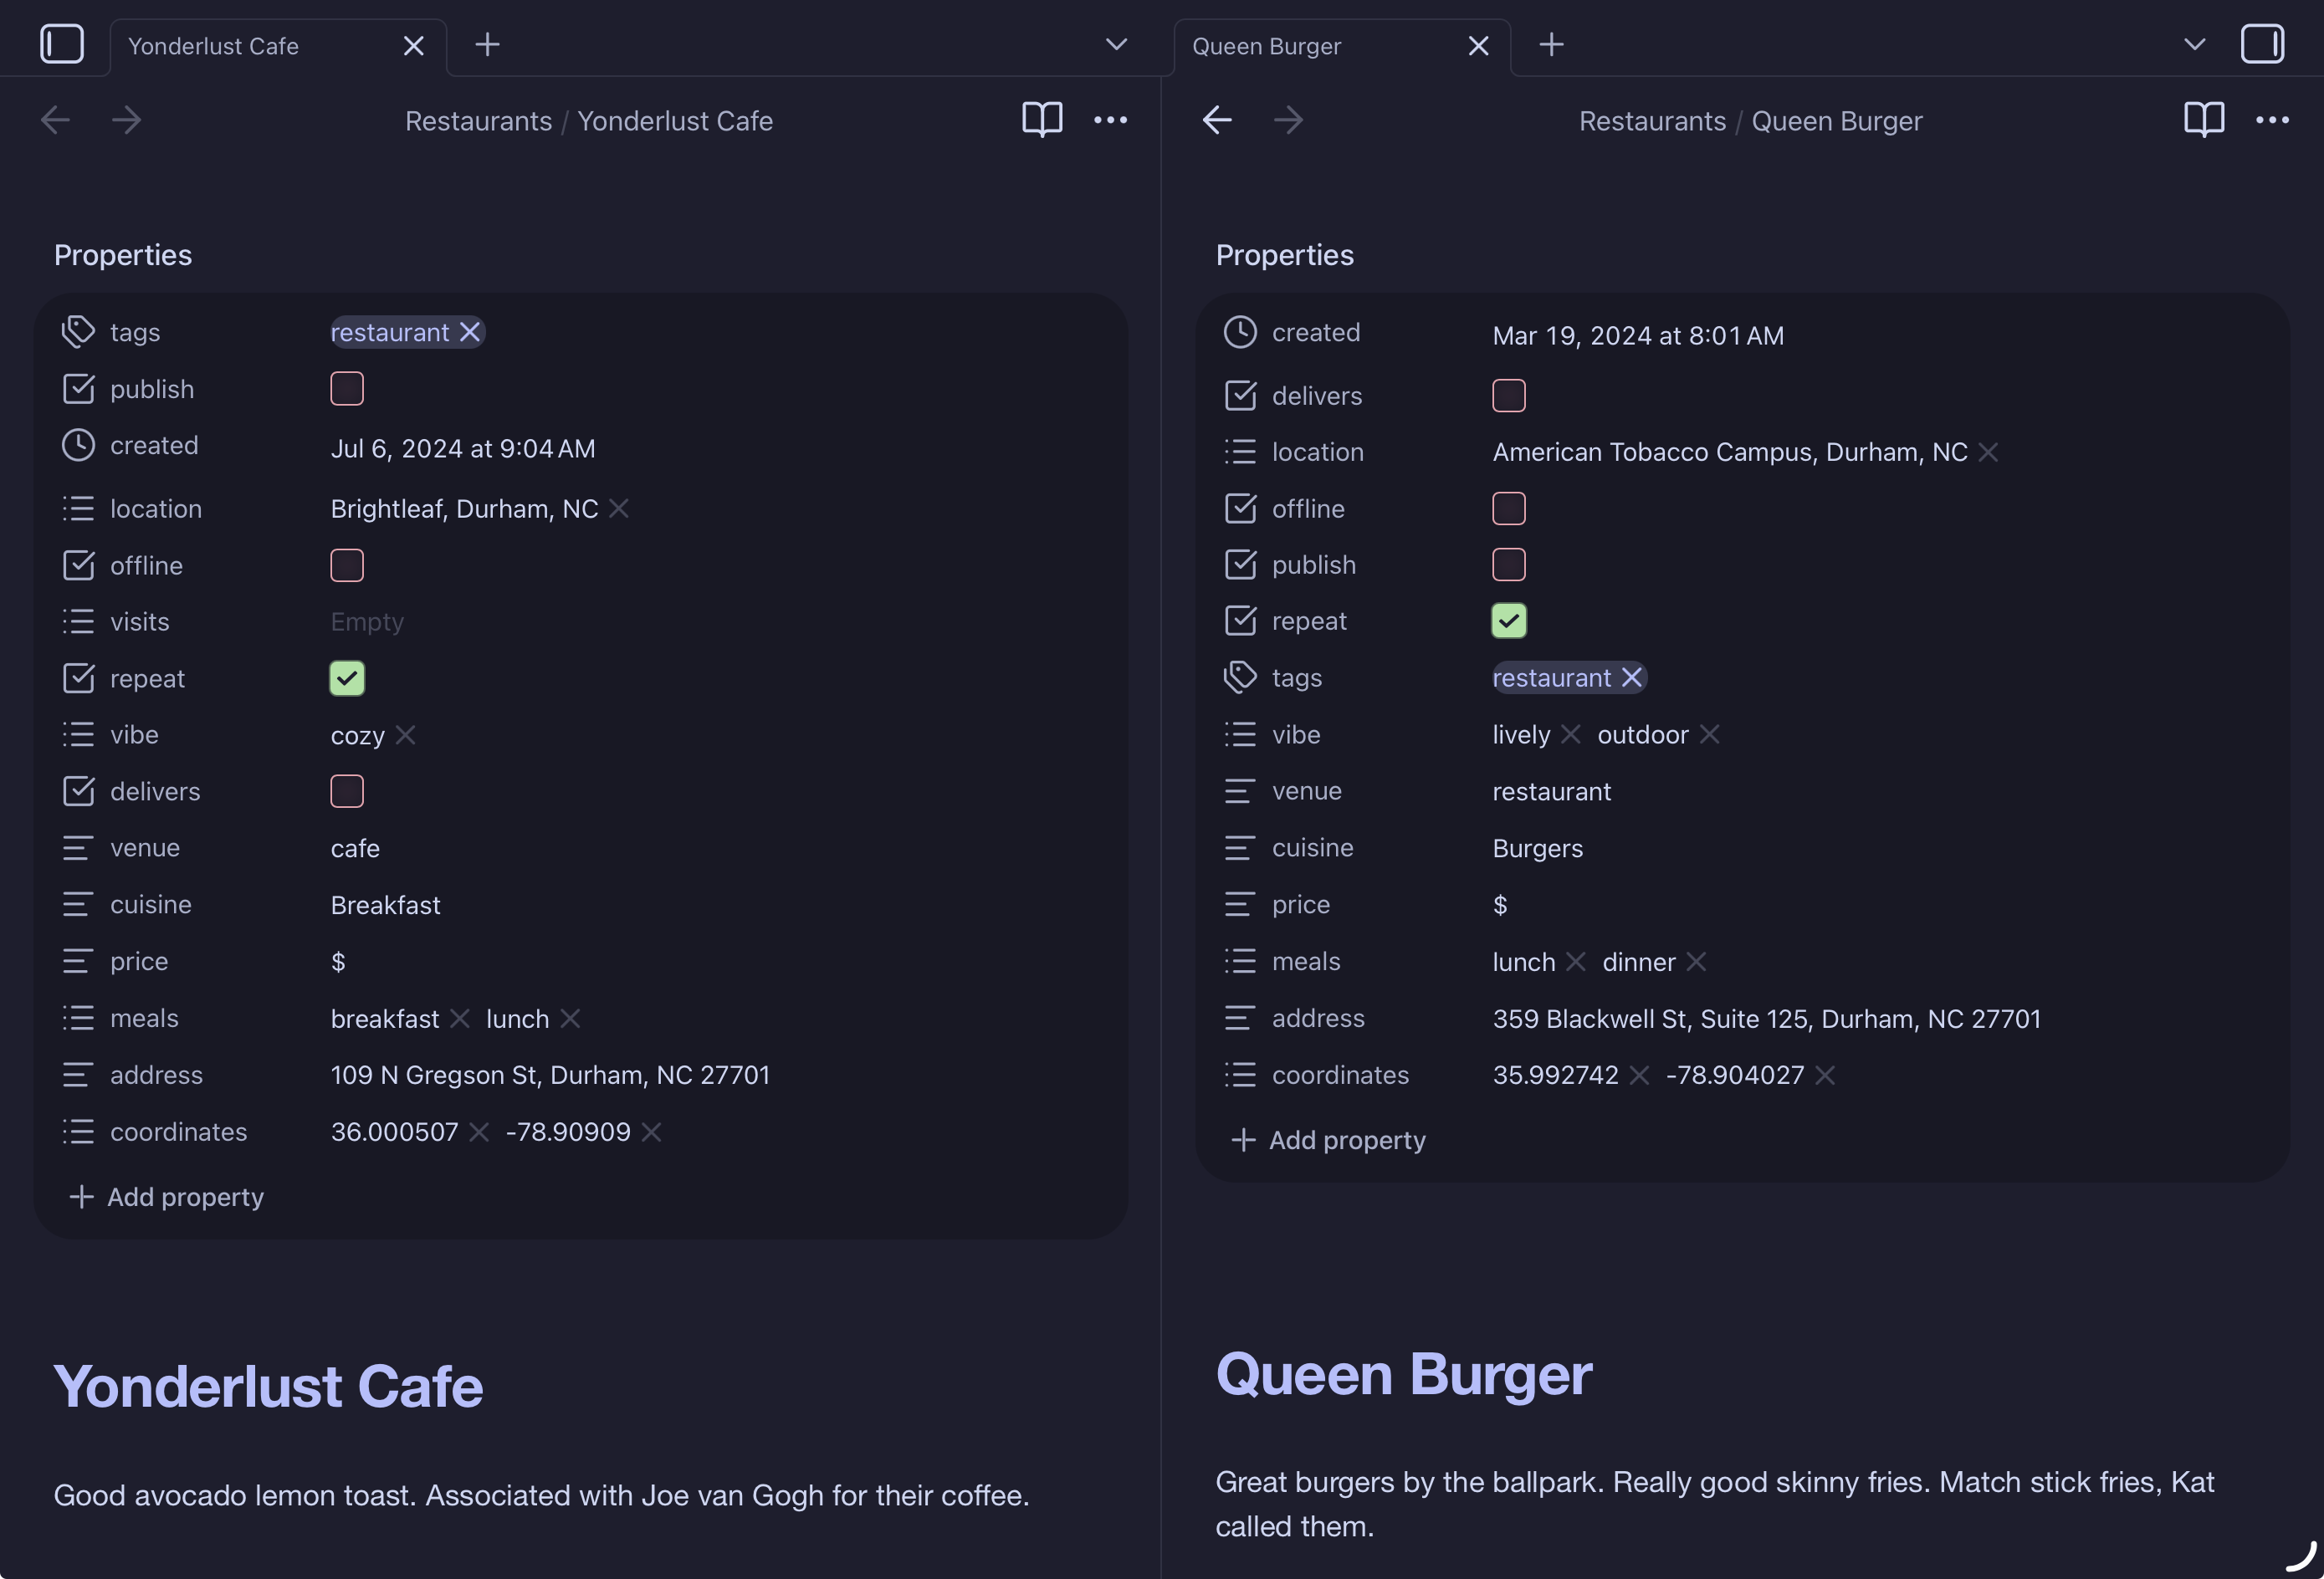Uncheck repeat checkbox in Queen Burger

coord(1509,621)
